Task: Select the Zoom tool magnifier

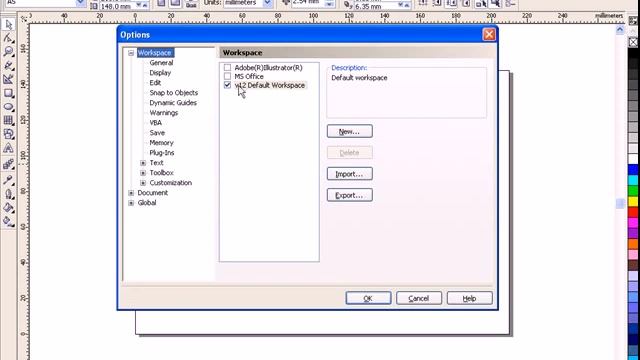Action: [8, 51]
